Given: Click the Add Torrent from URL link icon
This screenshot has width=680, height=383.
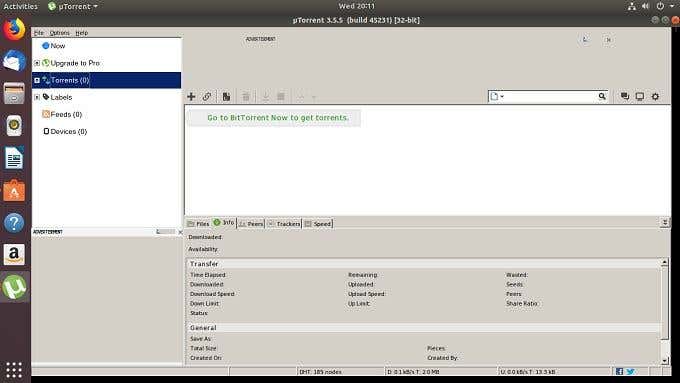Looking at the screenshot, I should tap(207, 96).
